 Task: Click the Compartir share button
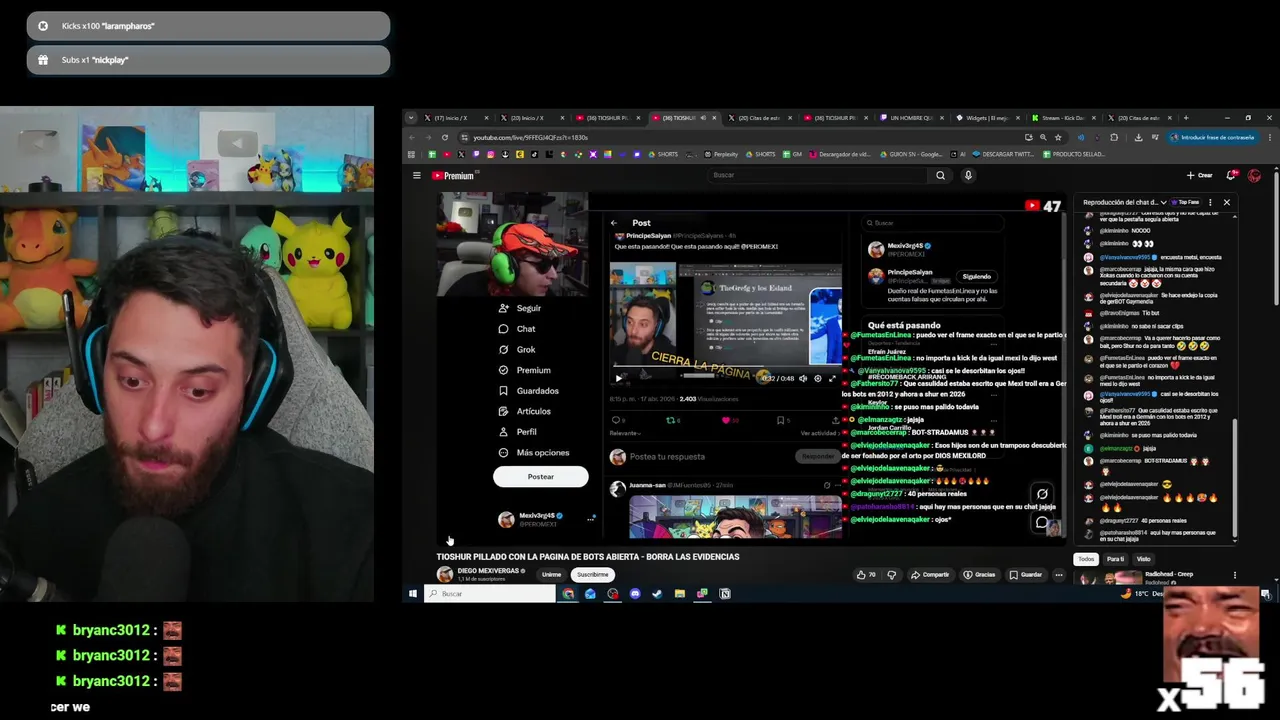[930, 575]
